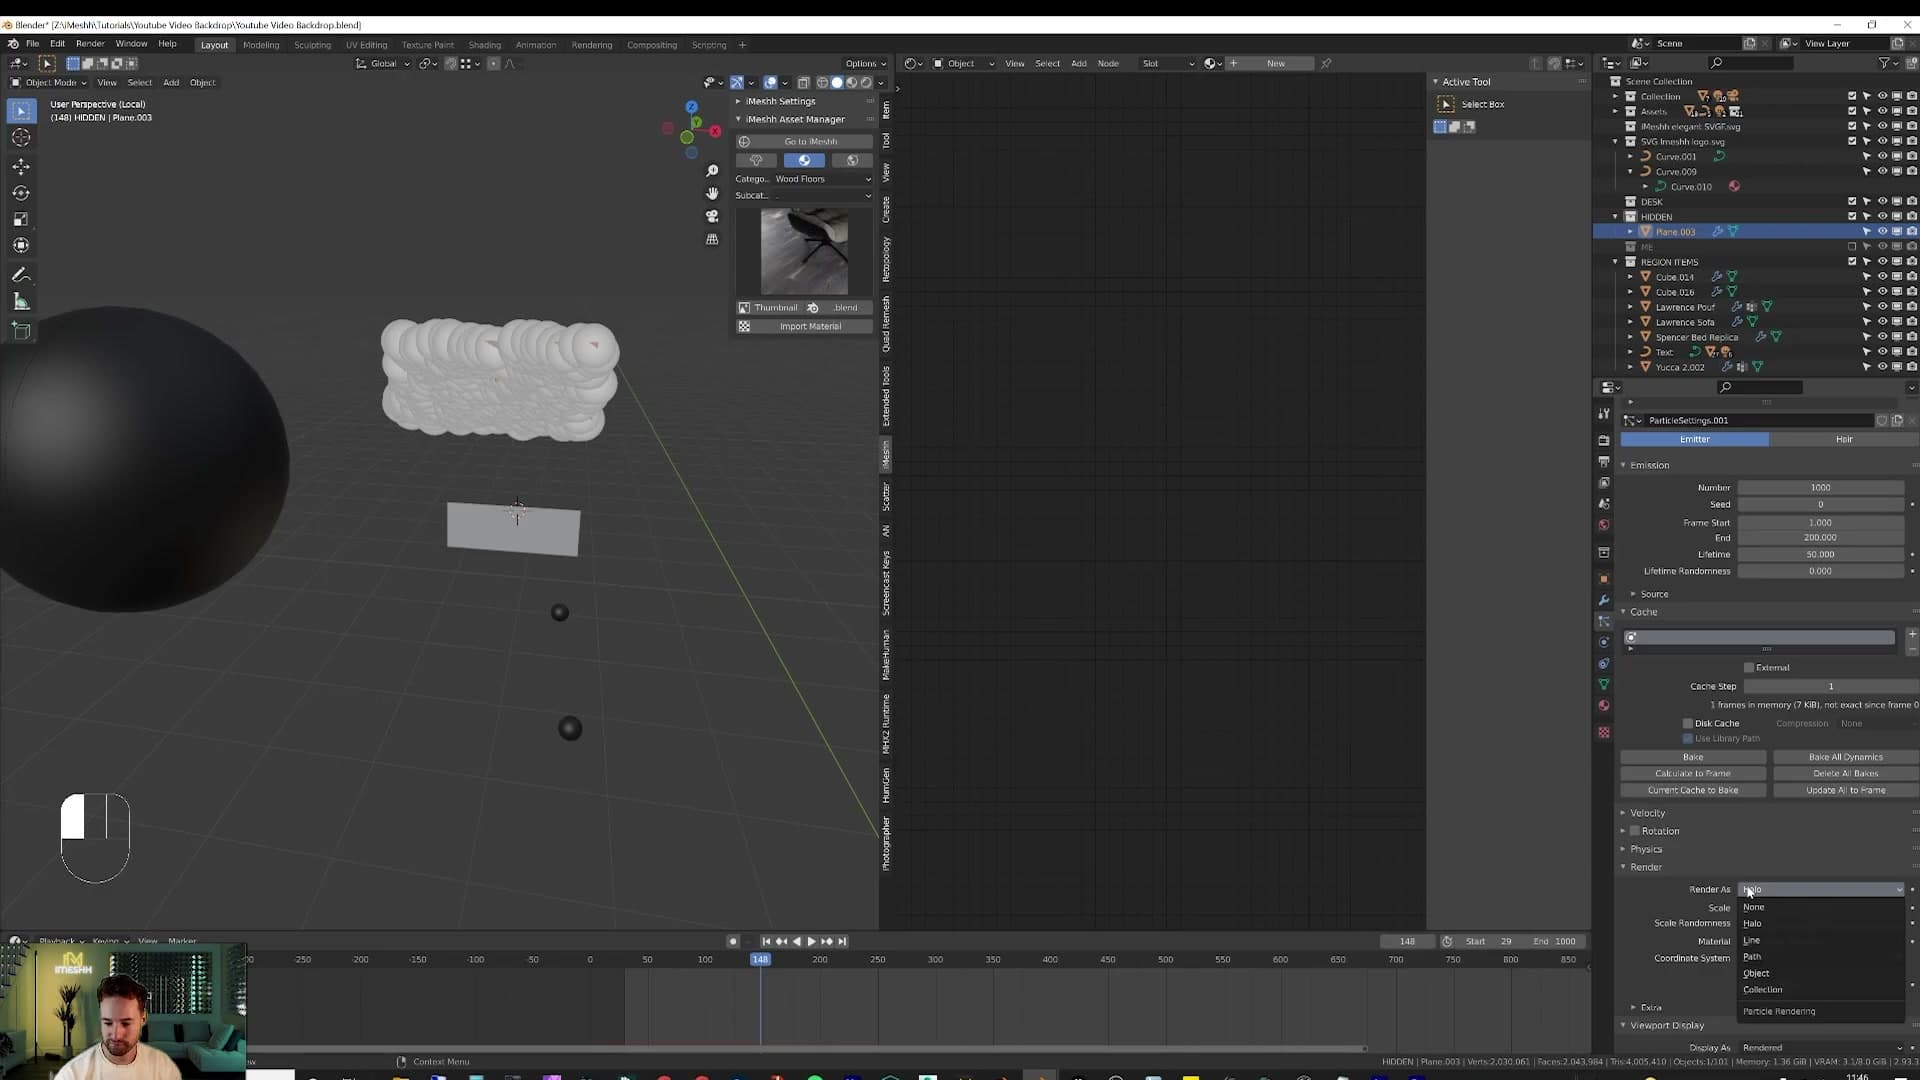Screen dimensions: 1920x1080
Task: Expand the Lawrence Pouf tree item
Action: 1630,307
